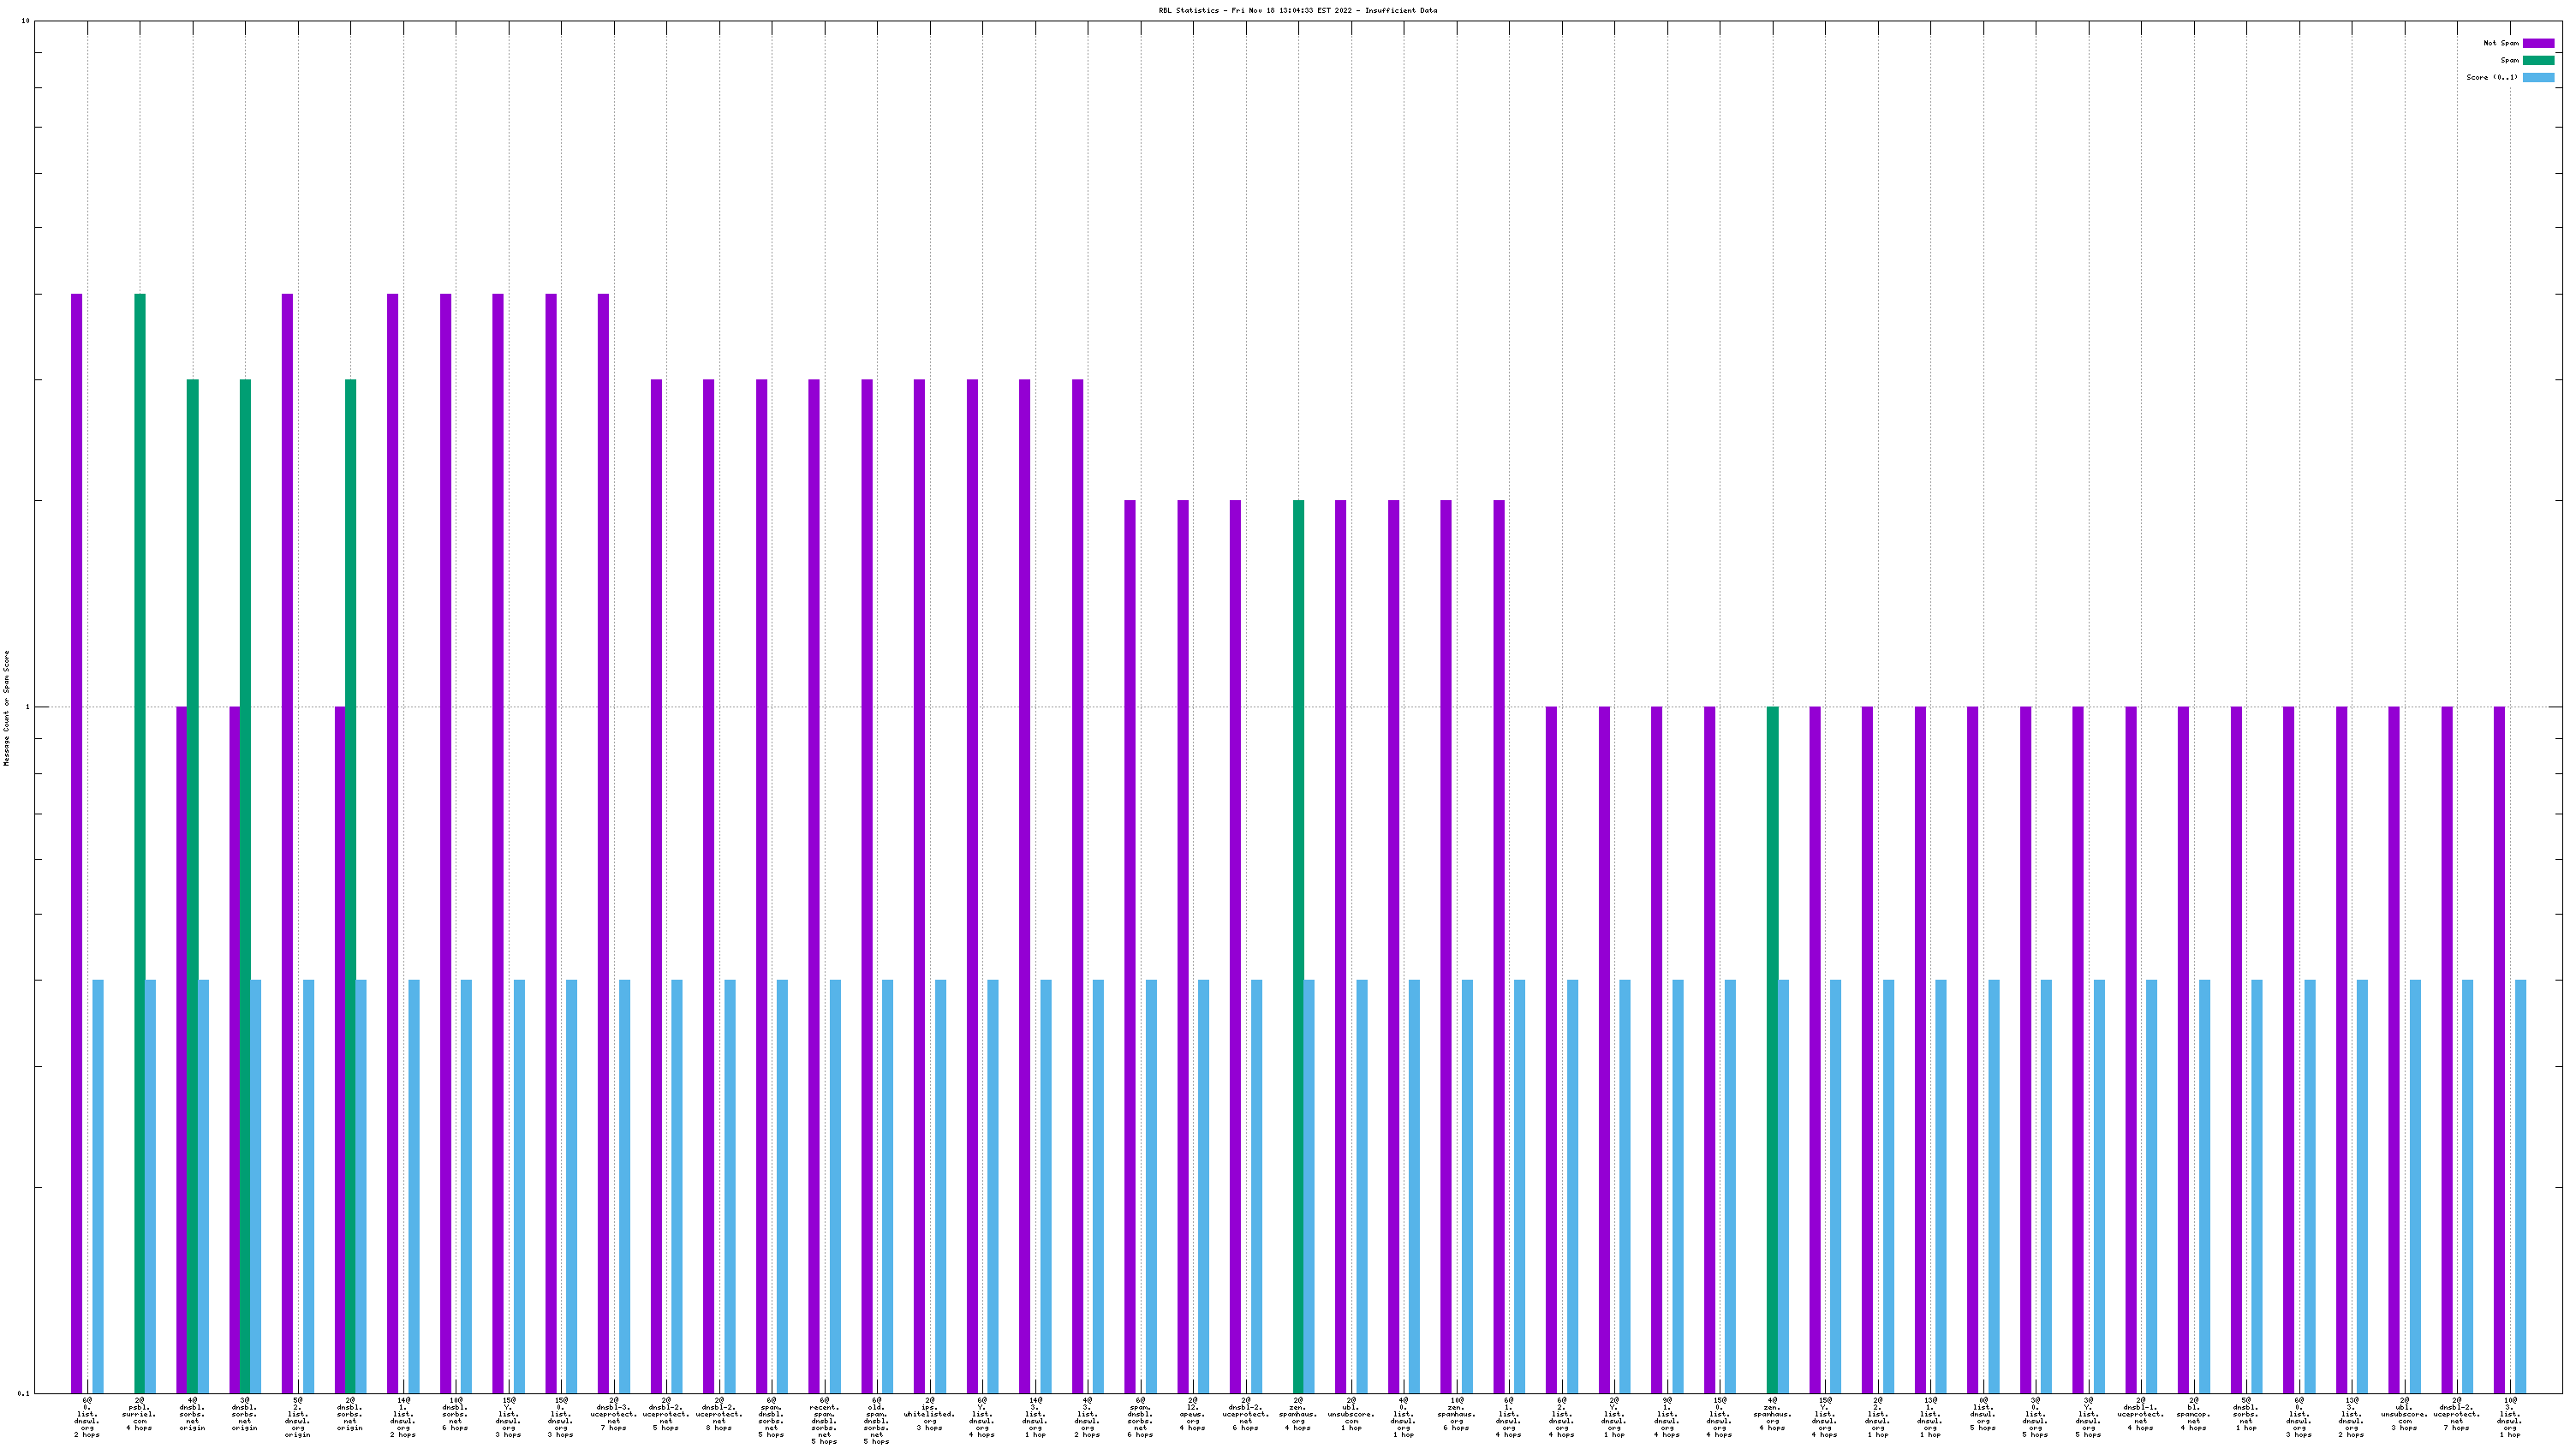The image size is (2576, 1449).
Task: Click the 'Message Count or Spam Score' axis label
Action: click(6, 707)
